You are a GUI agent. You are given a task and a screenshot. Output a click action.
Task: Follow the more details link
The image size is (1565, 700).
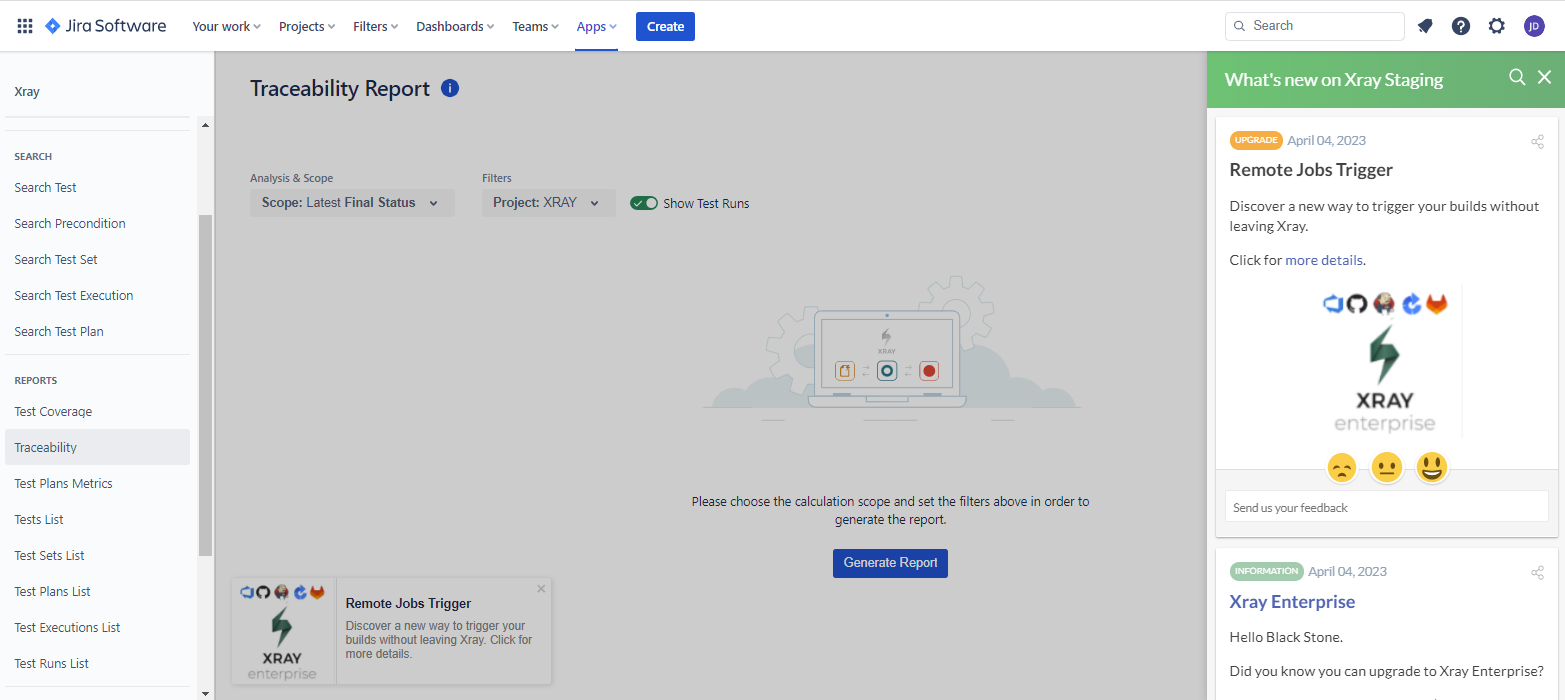(1324, 260)
